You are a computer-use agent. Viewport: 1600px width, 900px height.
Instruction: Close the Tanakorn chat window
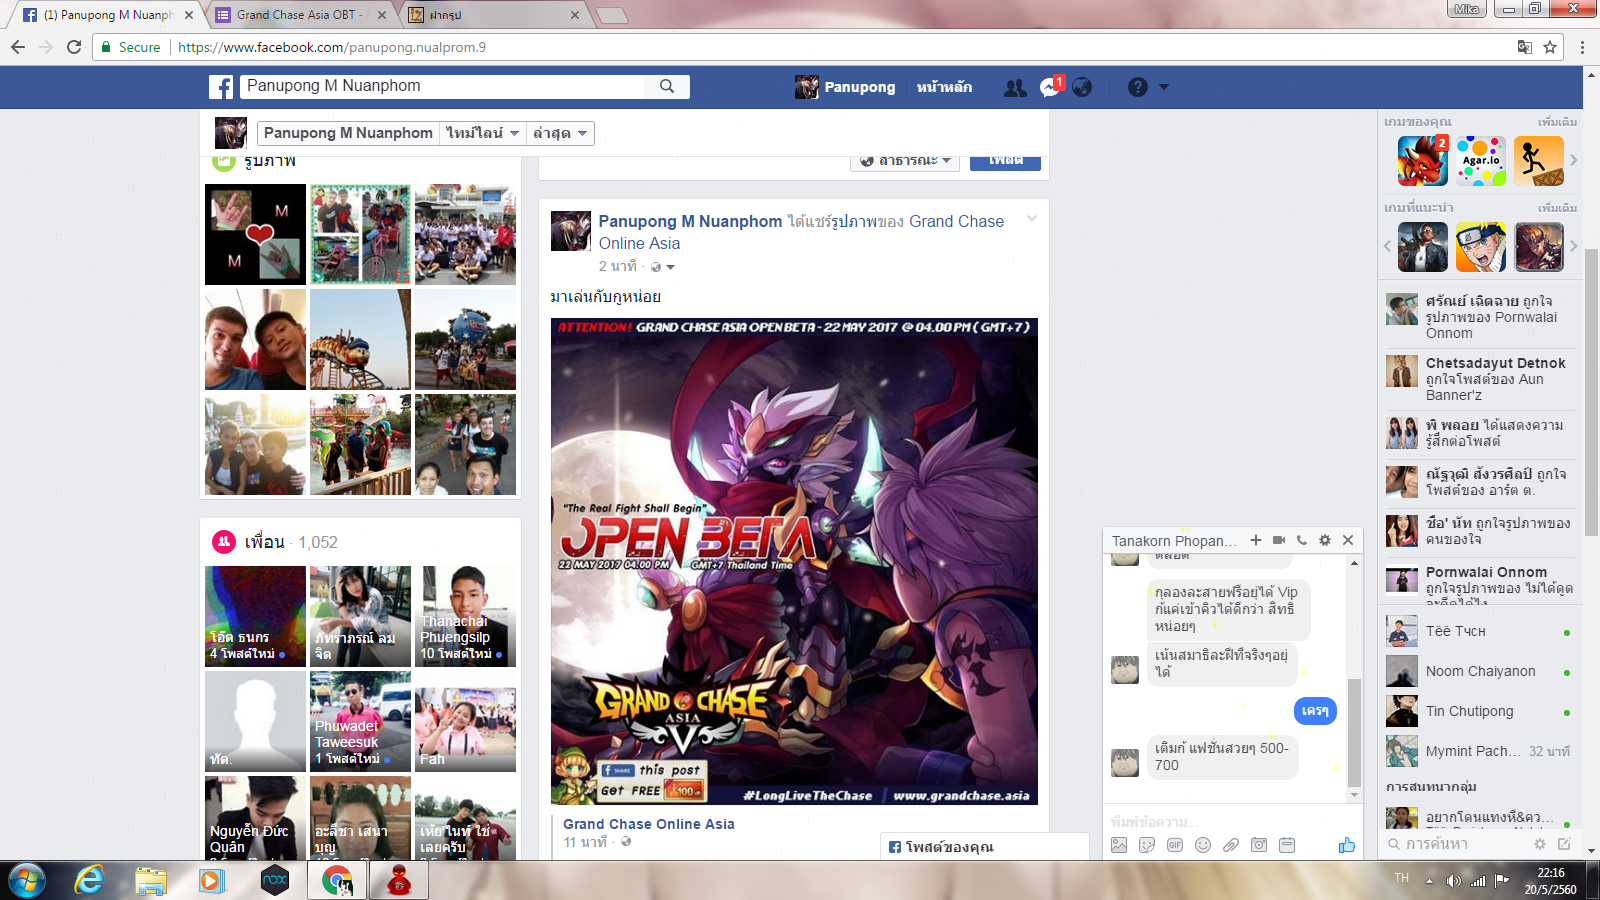click(x=1348, y=540)
